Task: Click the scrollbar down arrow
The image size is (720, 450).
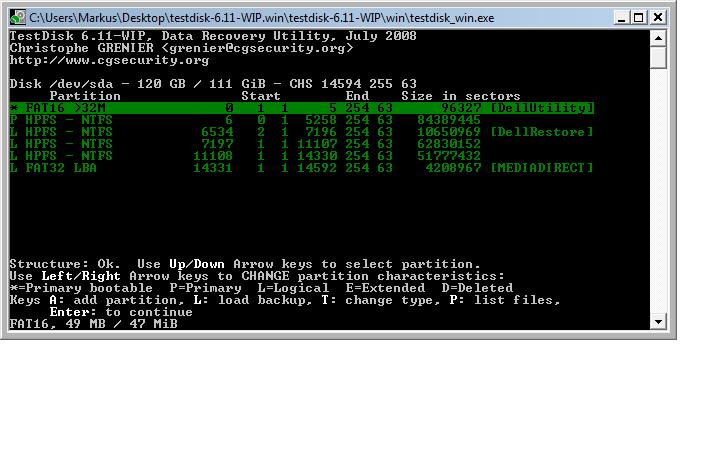Action: [658, 322]
